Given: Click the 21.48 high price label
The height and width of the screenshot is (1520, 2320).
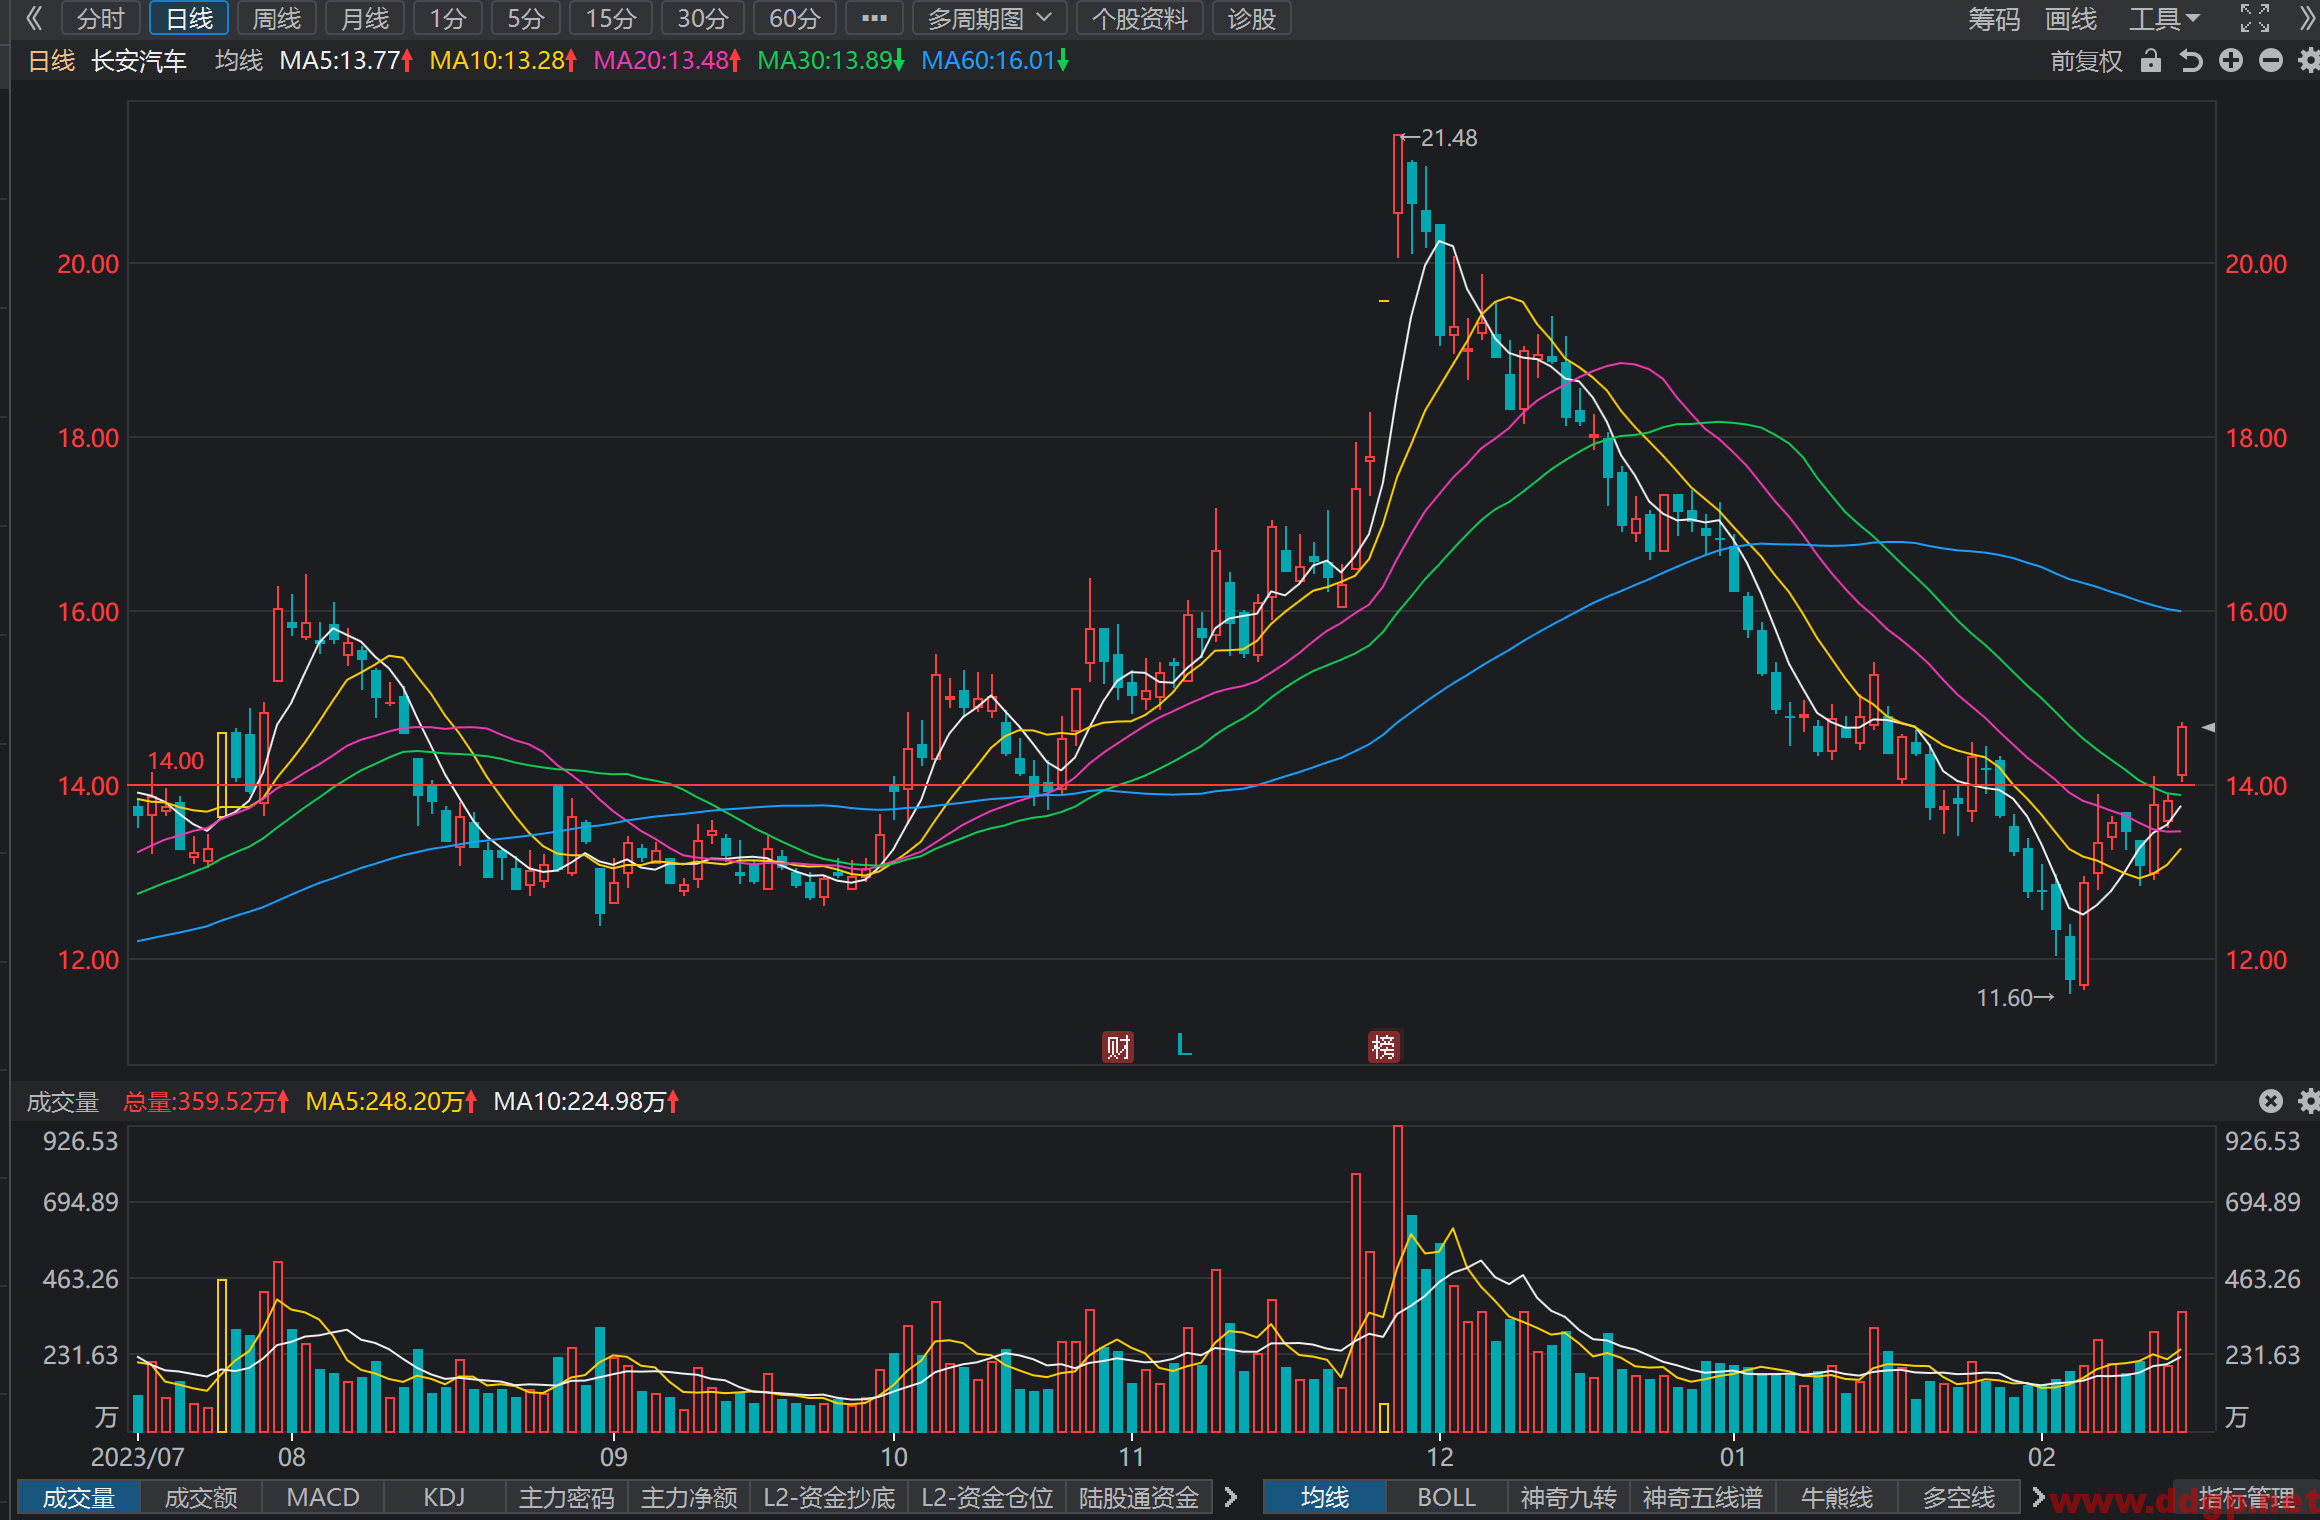Looking at the screenshot, I should 1449,138.
